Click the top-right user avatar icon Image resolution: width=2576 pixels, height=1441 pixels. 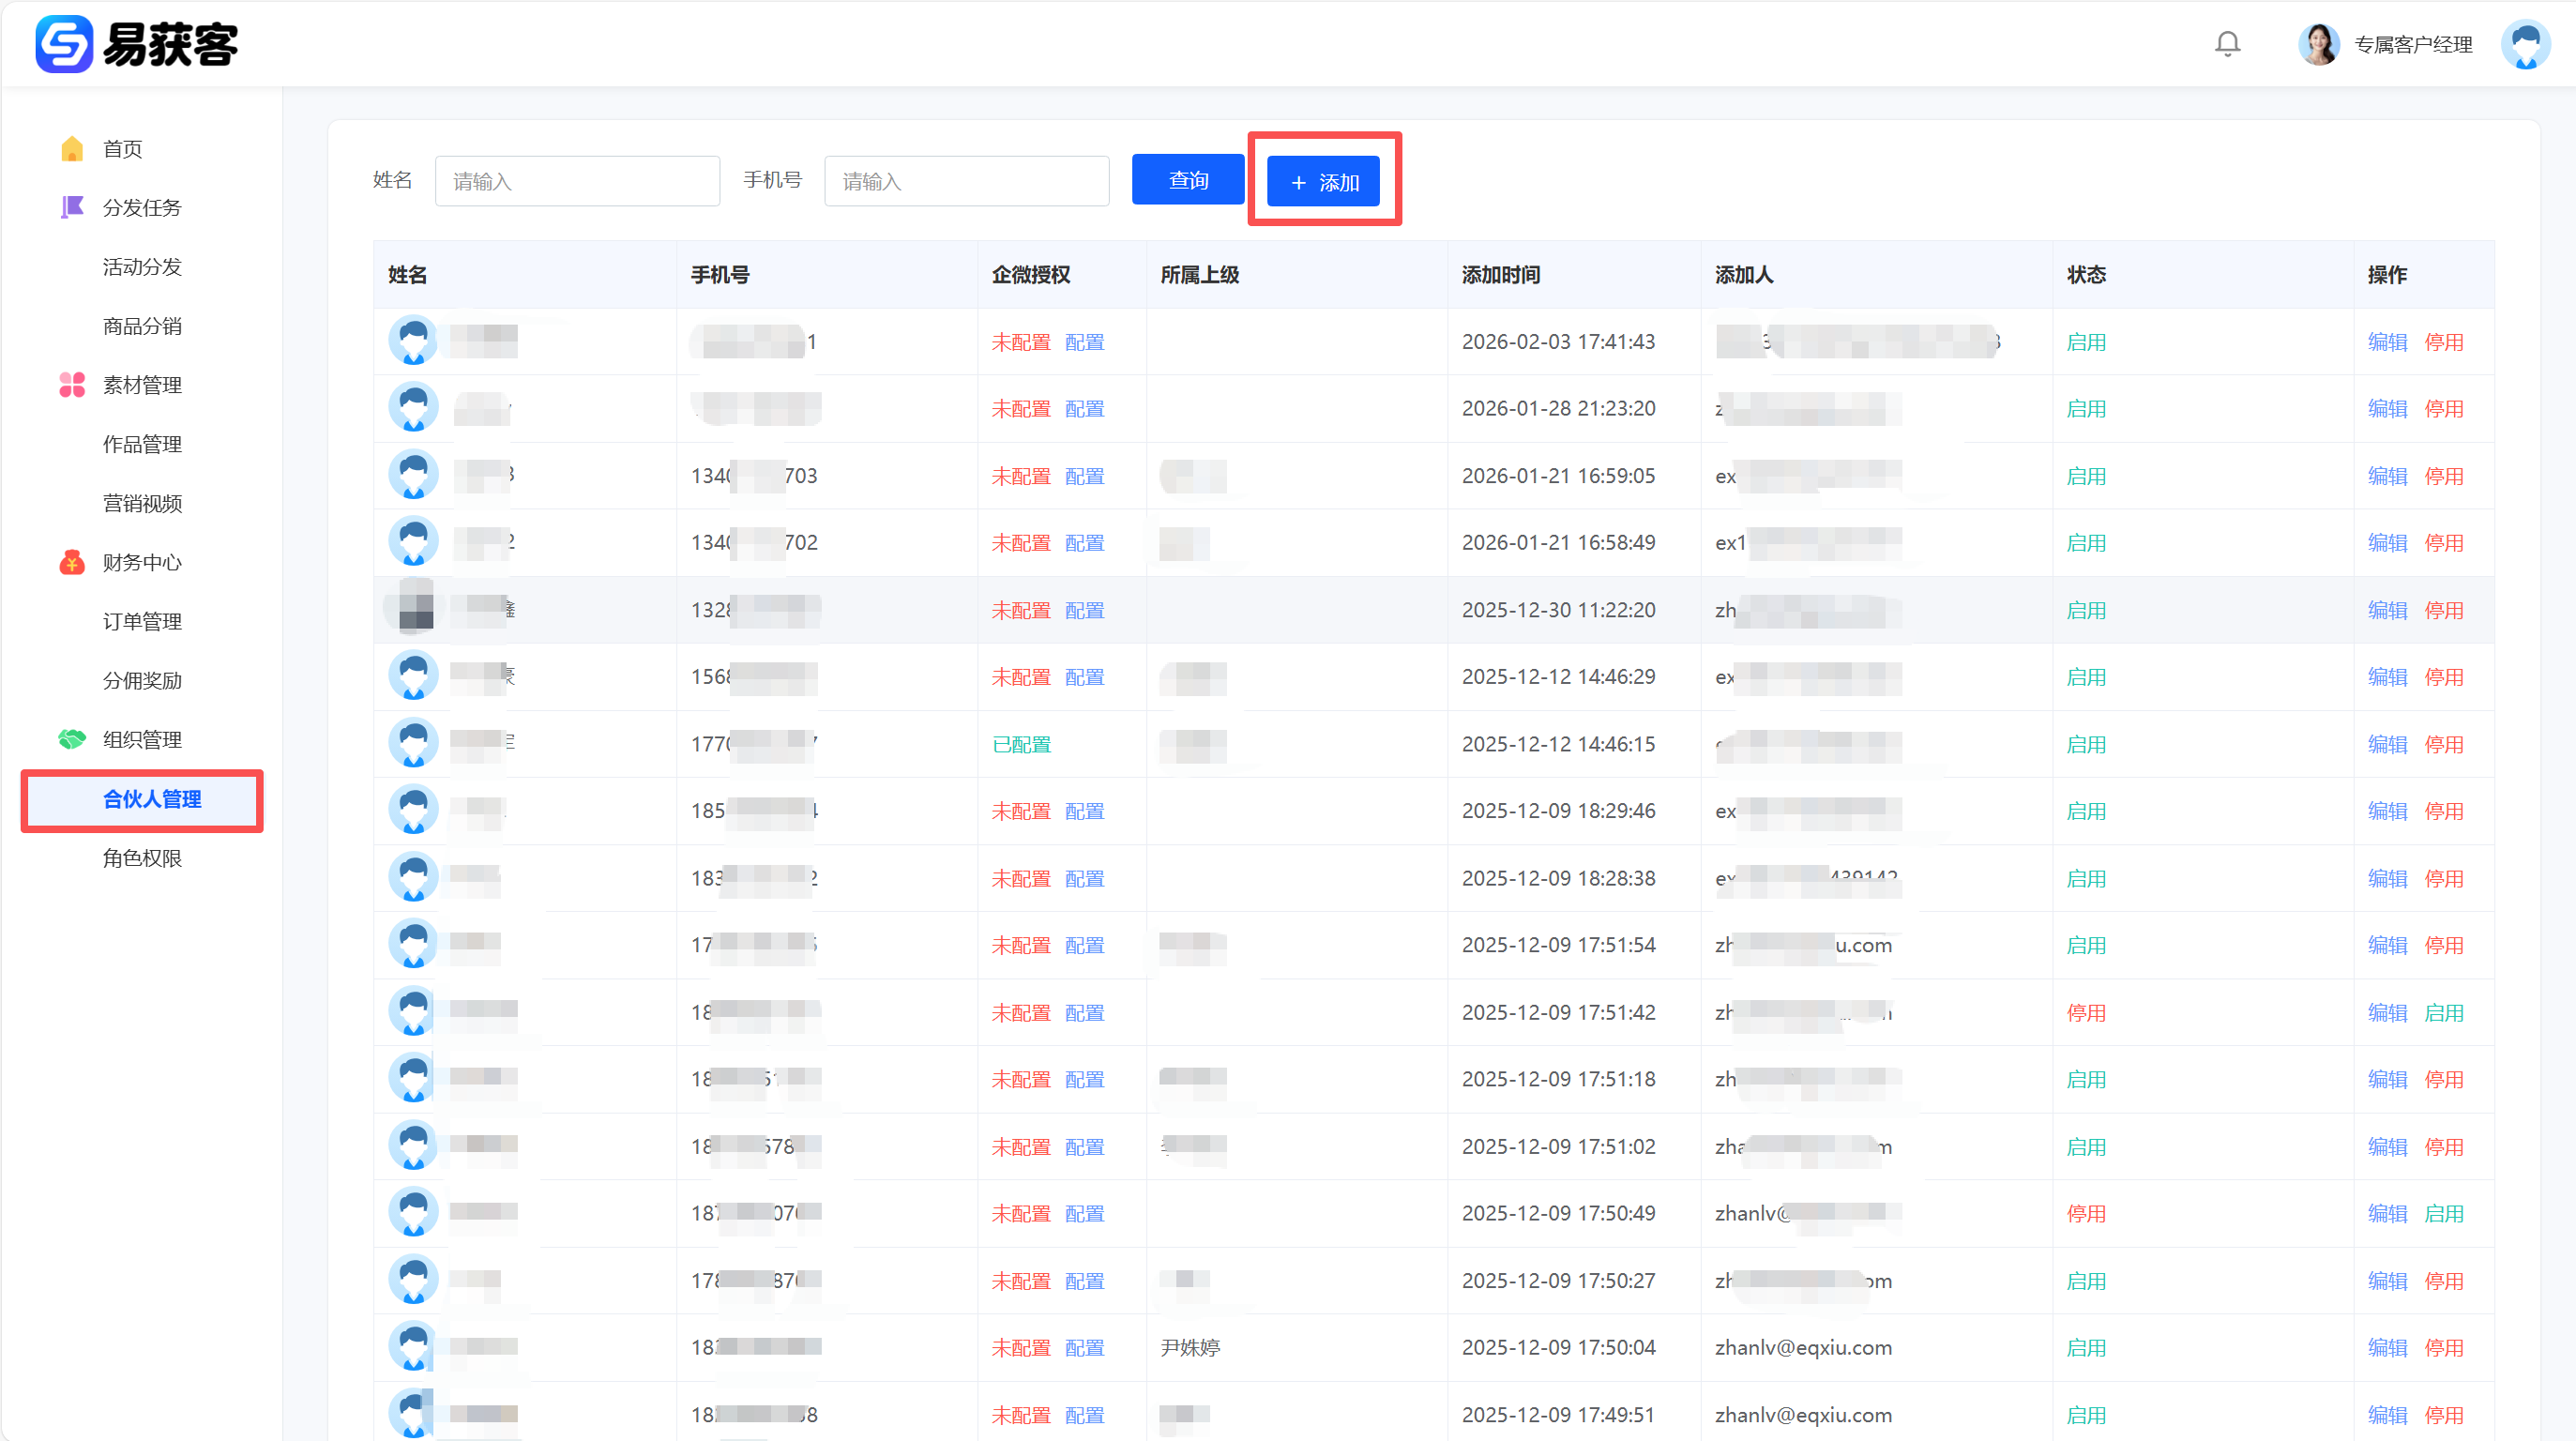coord(2525,44)
